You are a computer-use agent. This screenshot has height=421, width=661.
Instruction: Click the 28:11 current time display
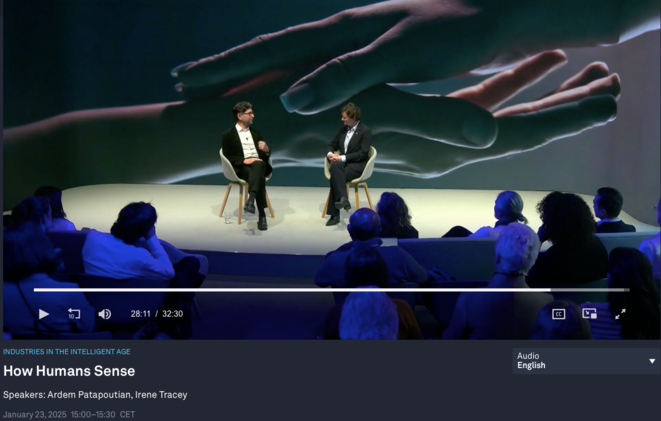tap(140, 314)
